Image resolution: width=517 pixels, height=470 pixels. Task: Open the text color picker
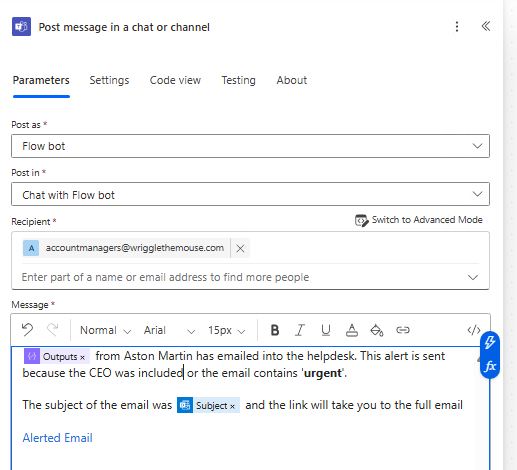[352, 330]
